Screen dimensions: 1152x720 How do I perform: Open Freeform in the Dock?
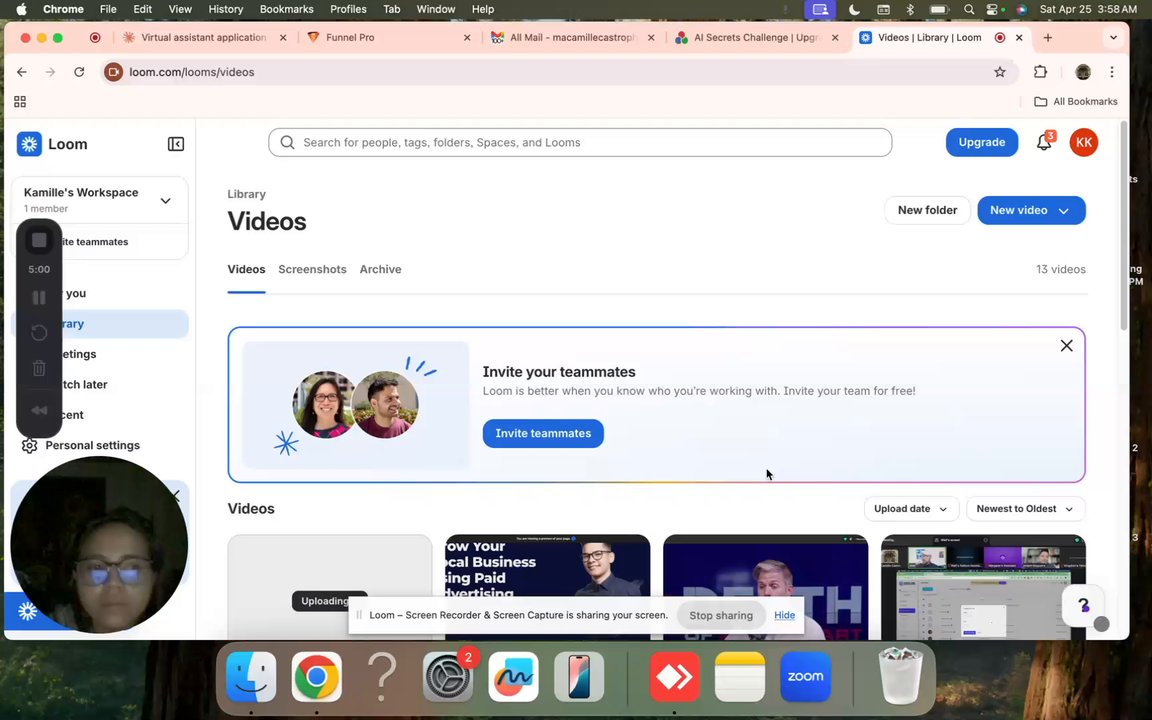(514, 677)
